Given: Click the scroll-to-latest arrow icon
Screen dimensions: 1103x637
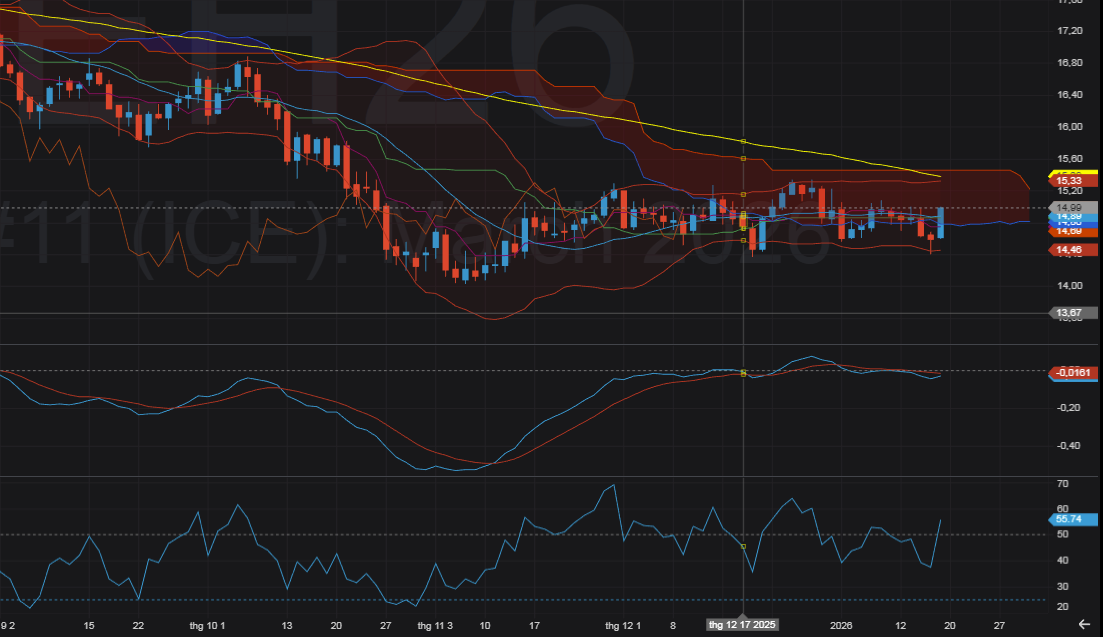Looking at the screenshot, I should pos(1085,624).
